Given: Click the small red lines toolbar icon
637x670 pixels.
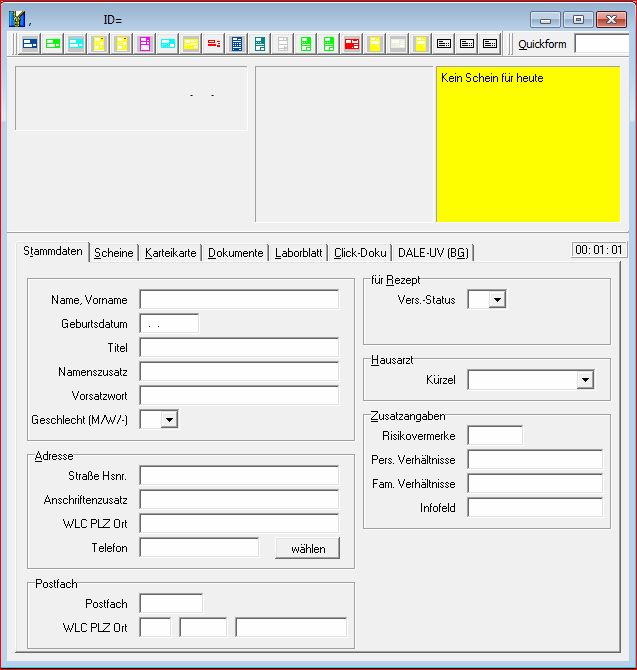Looking at the screenshot, I should click(214, 44).
